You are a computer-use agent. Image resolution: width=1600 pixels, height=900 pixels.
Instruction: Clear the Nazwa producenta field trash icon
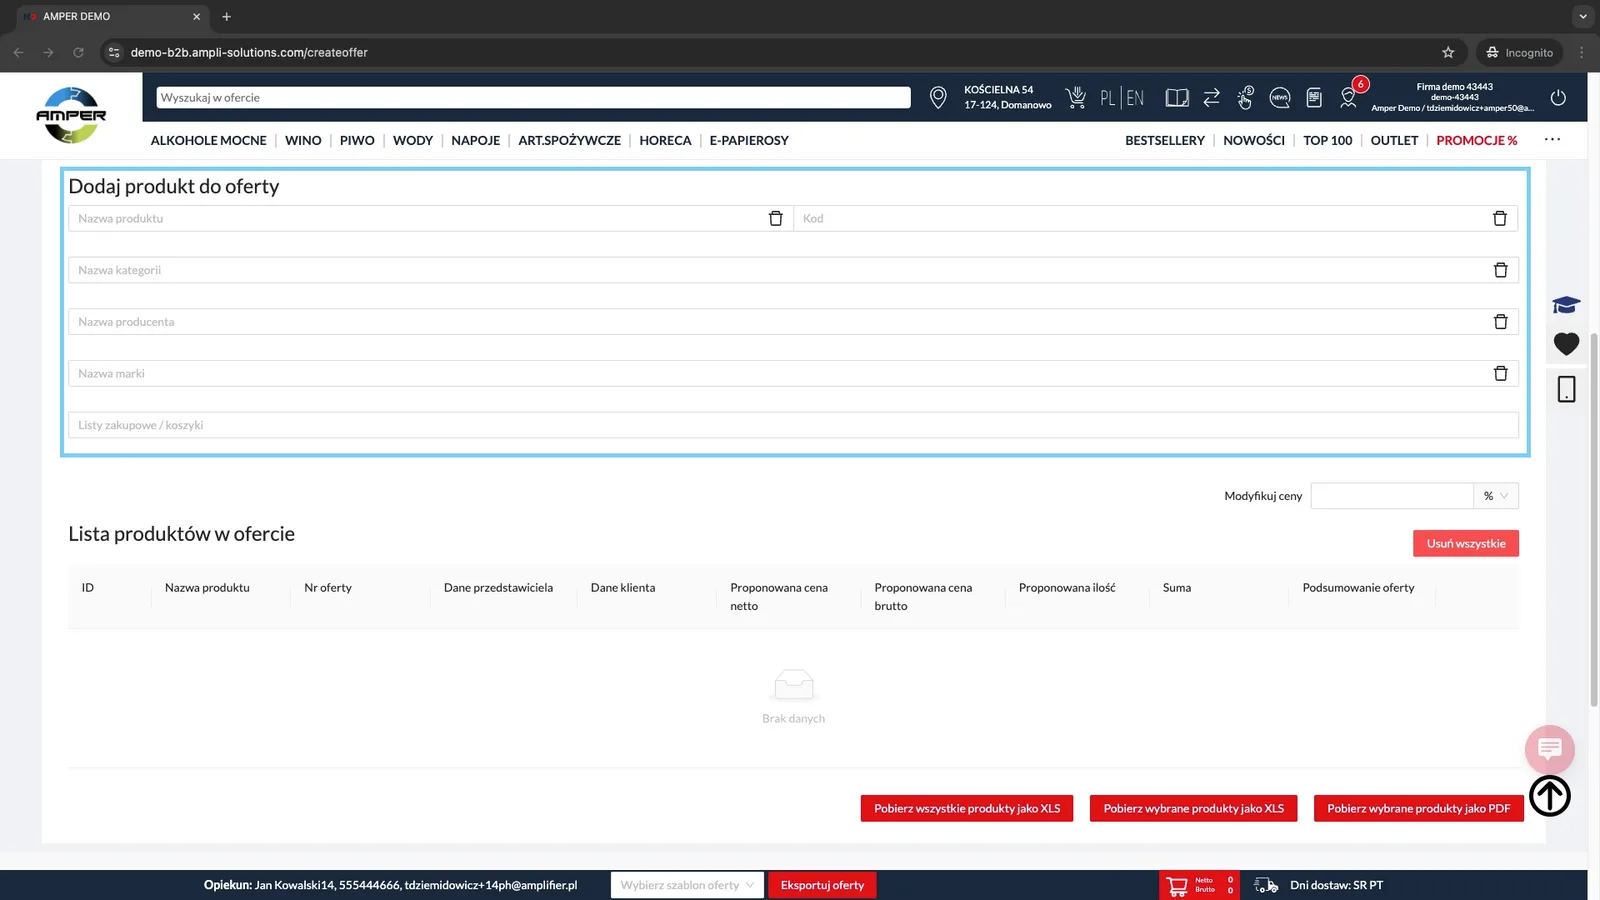(x=1500, y=322)
